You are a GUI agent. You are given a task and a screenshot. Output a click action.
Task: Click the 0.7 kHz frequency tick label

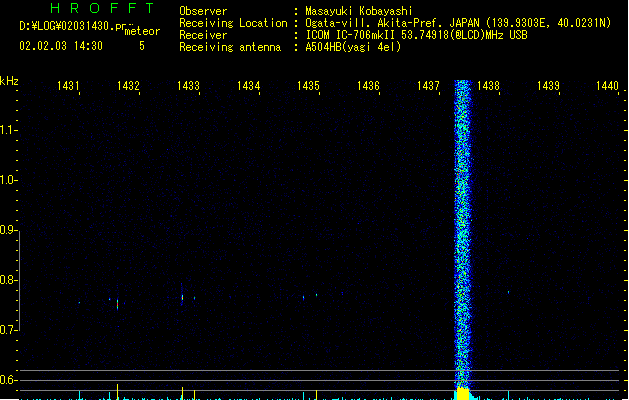(x=8, y=330)
